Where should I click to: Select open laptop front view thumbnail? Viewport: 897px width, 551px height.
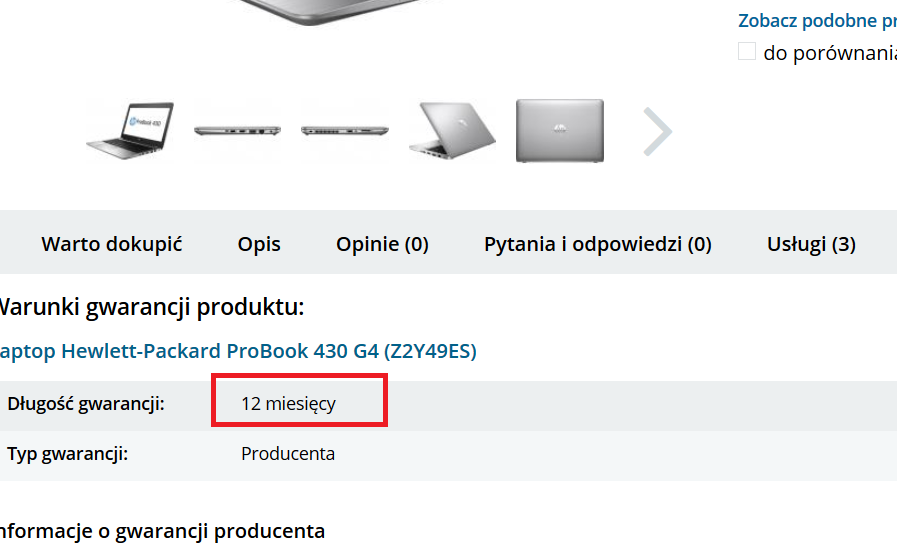point(130,130)
